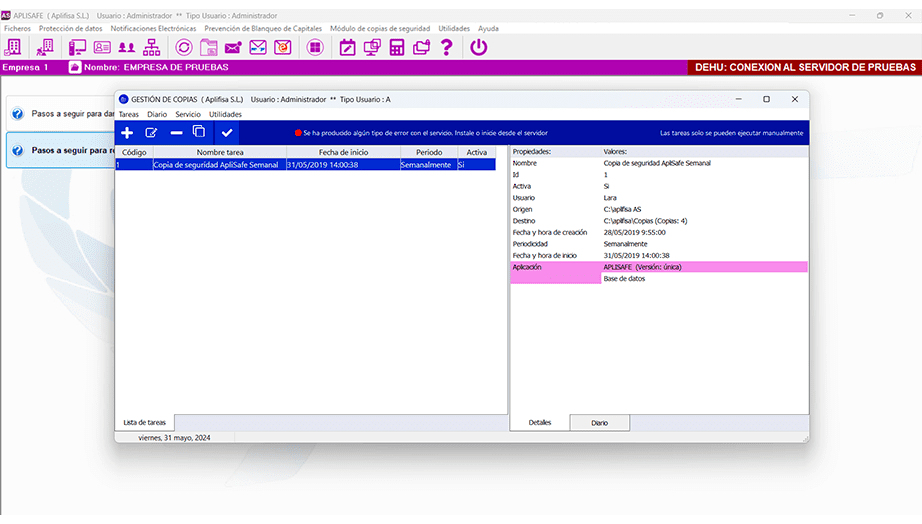The image size is (922, 524).
Task: Switch to the Detalles tab
Action: pos(540,422)
